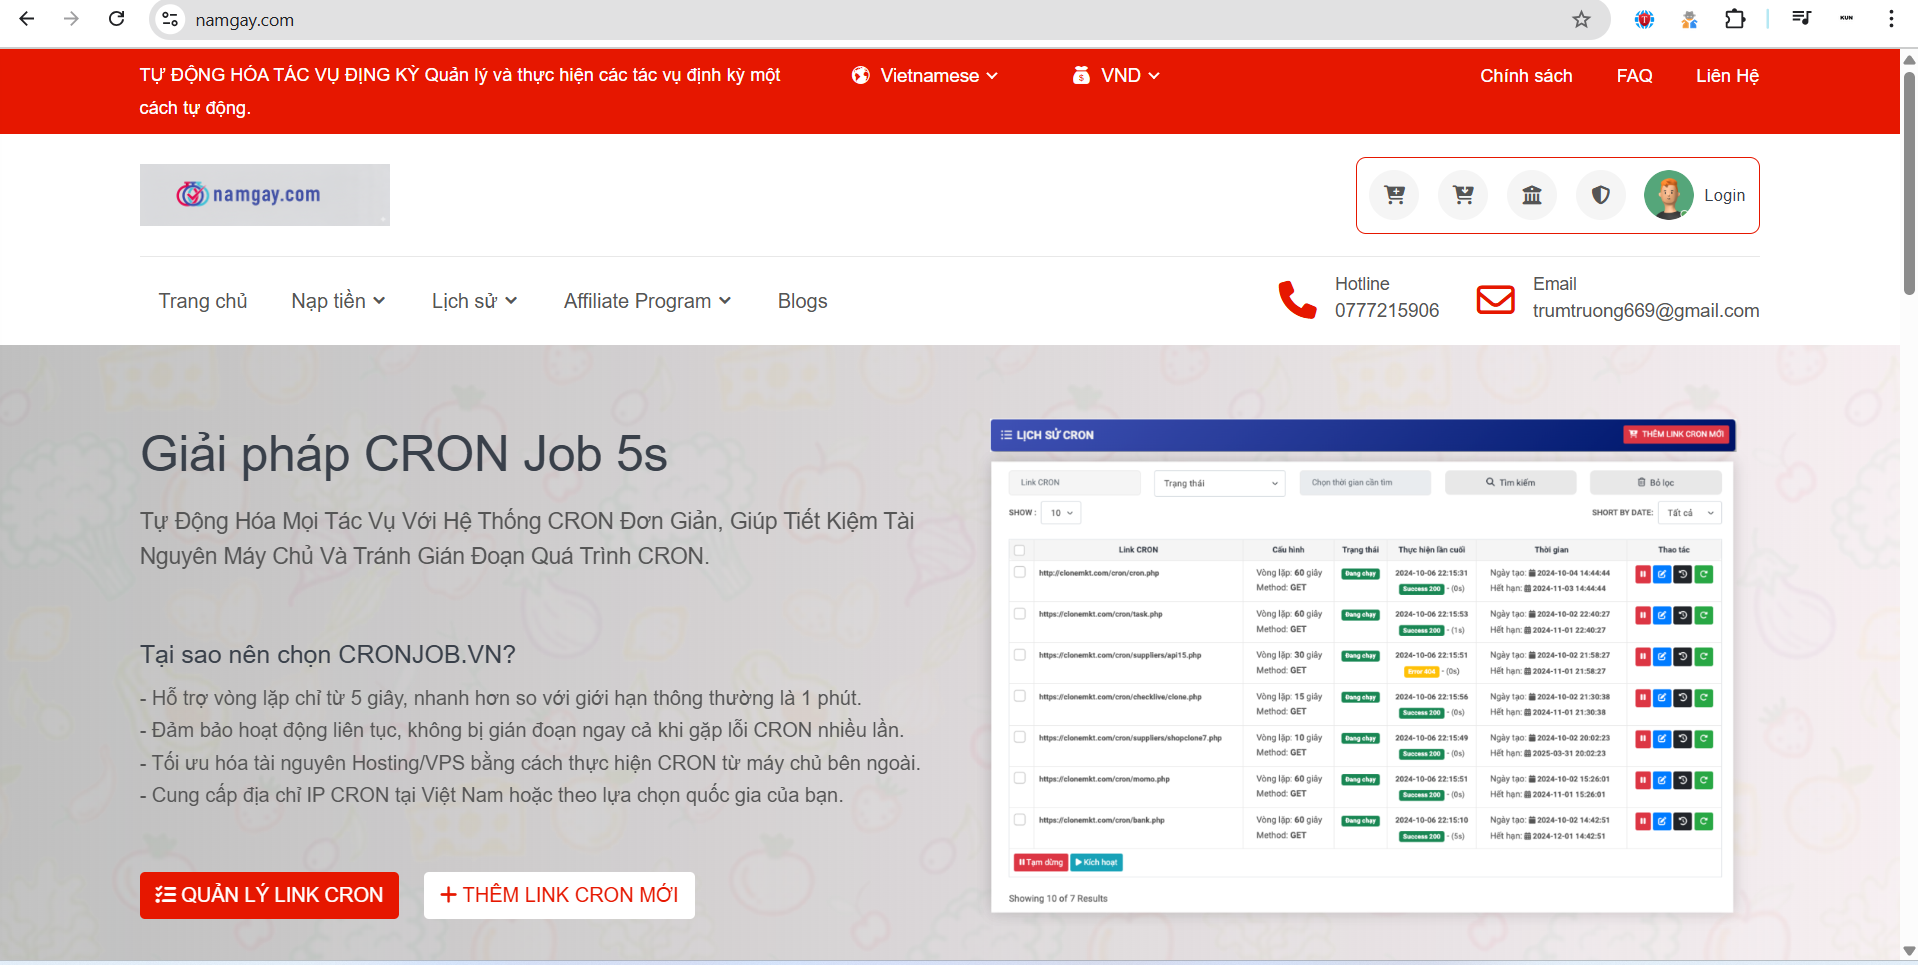This screenshot has height=965, width=1918.
Task: Open the FAQ link in top bar
Action: coord(1634,76)
